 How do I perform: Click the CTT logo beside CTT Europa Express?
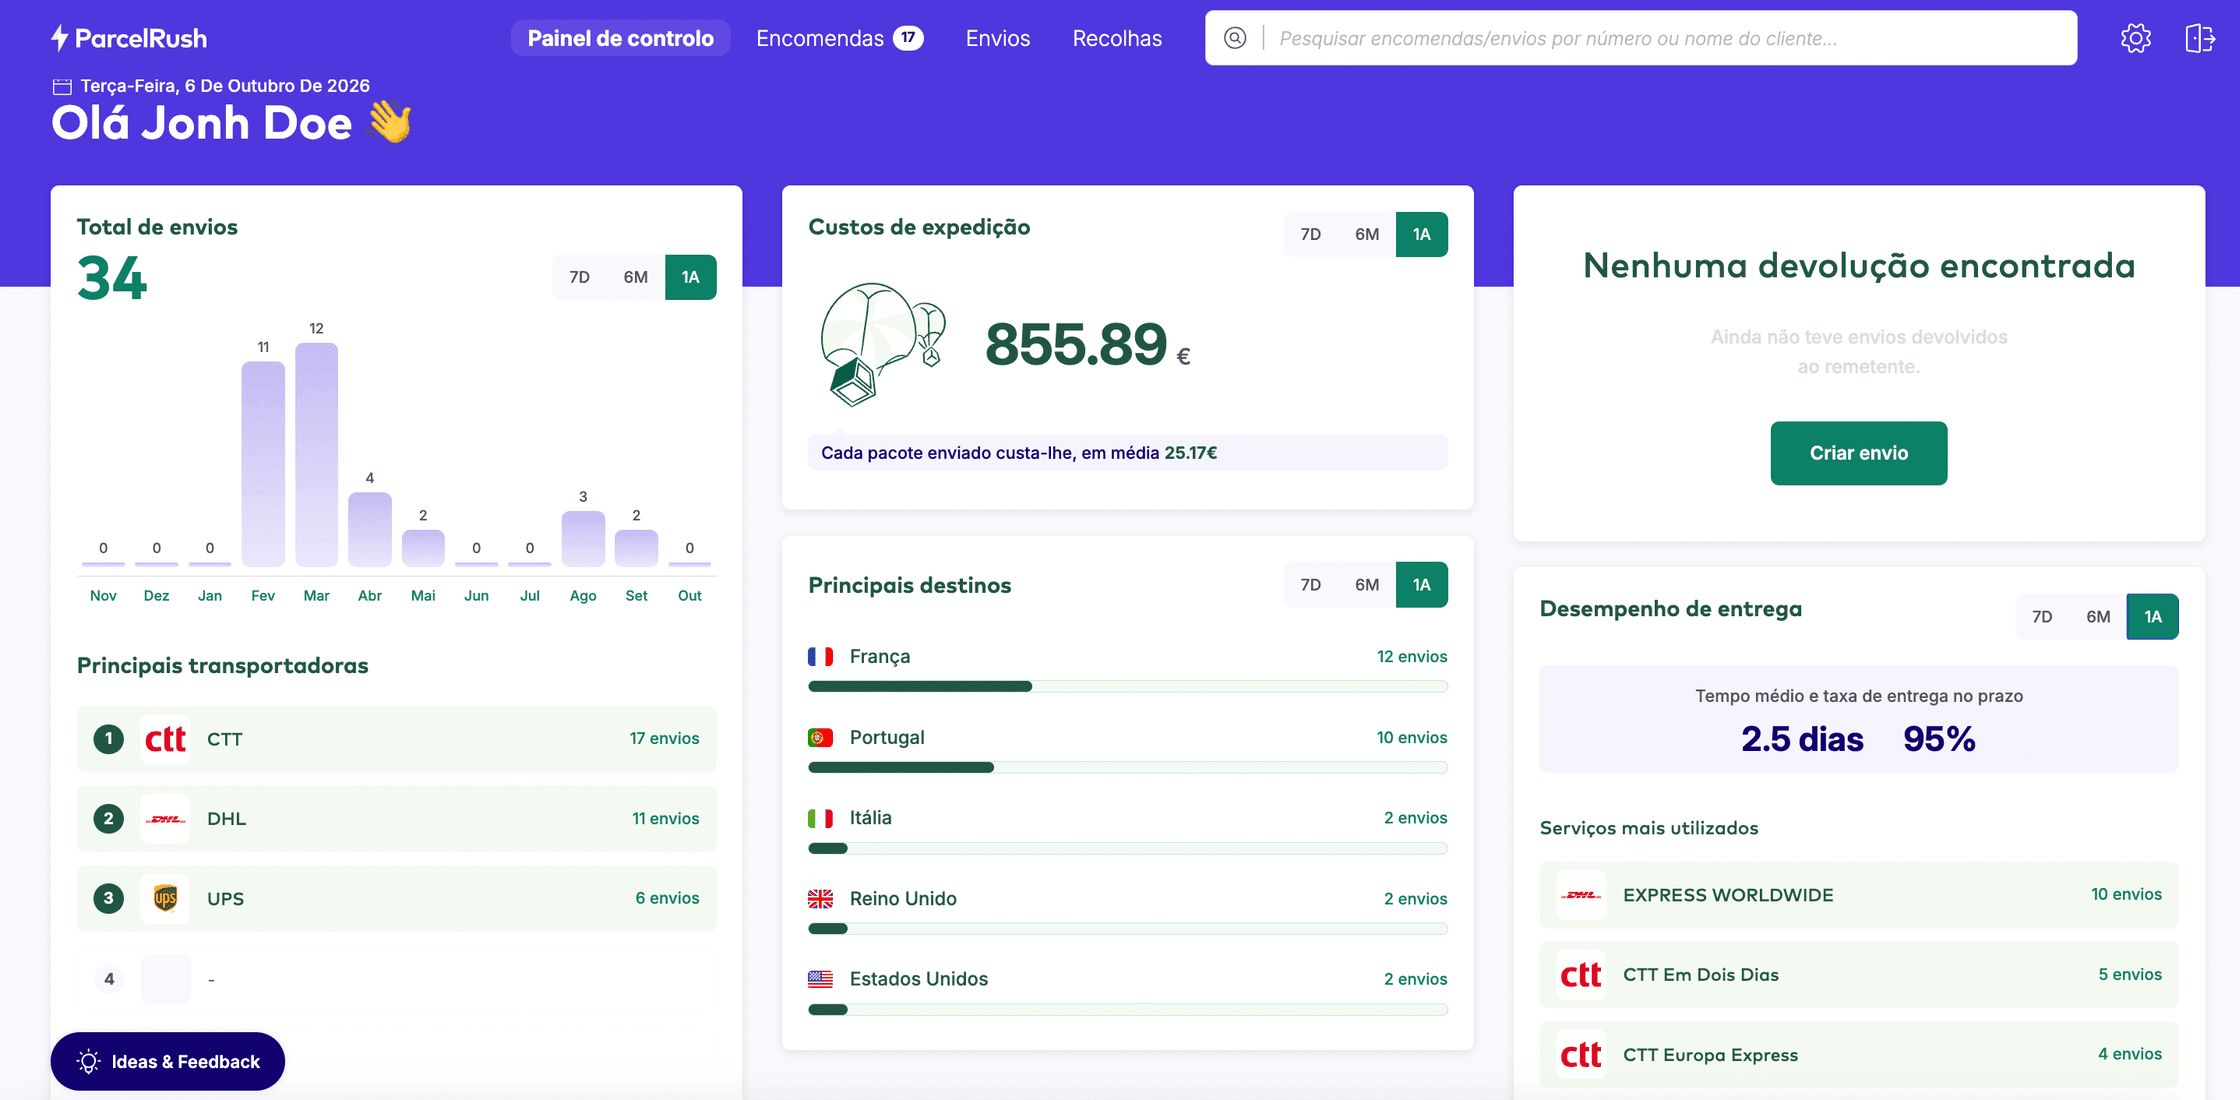click(1581, 1055)
